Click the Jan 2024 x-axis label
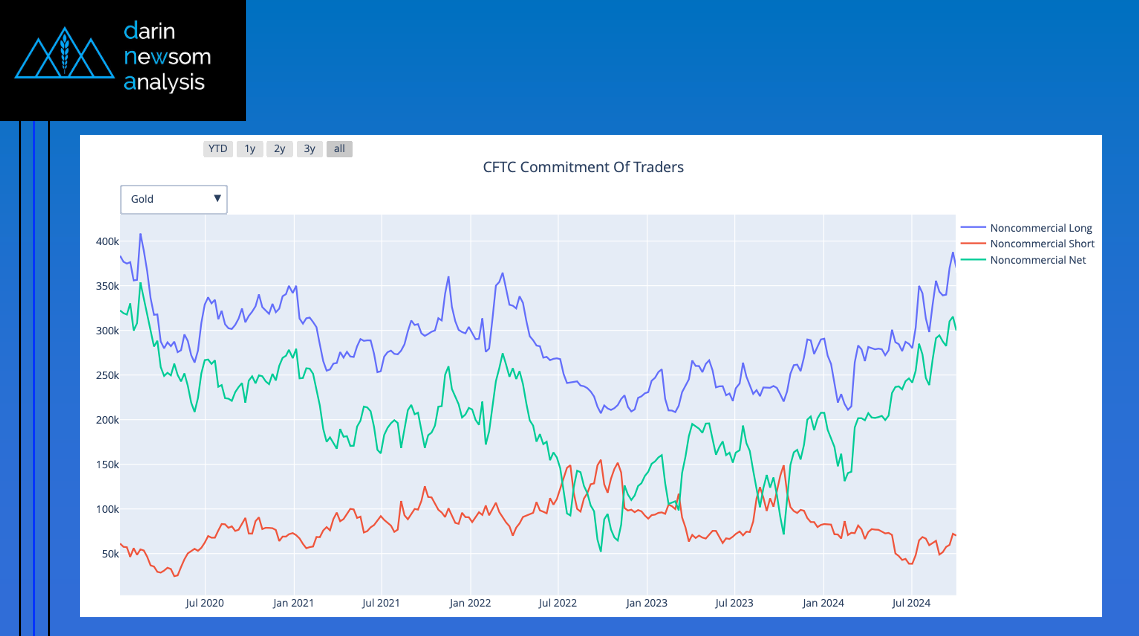Screen dimensions: 1139x636 823,603
